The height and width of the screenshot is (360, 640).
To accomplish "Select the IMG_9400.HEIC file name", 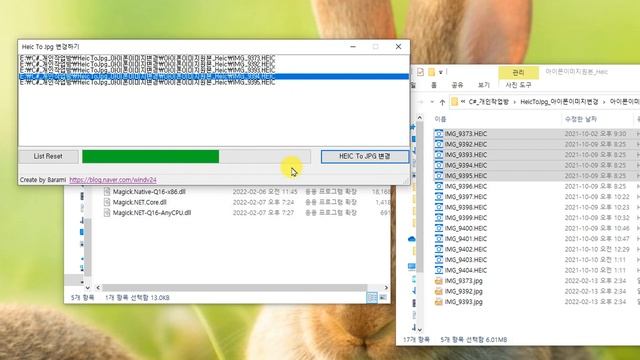I will click(x=466, y=229).
